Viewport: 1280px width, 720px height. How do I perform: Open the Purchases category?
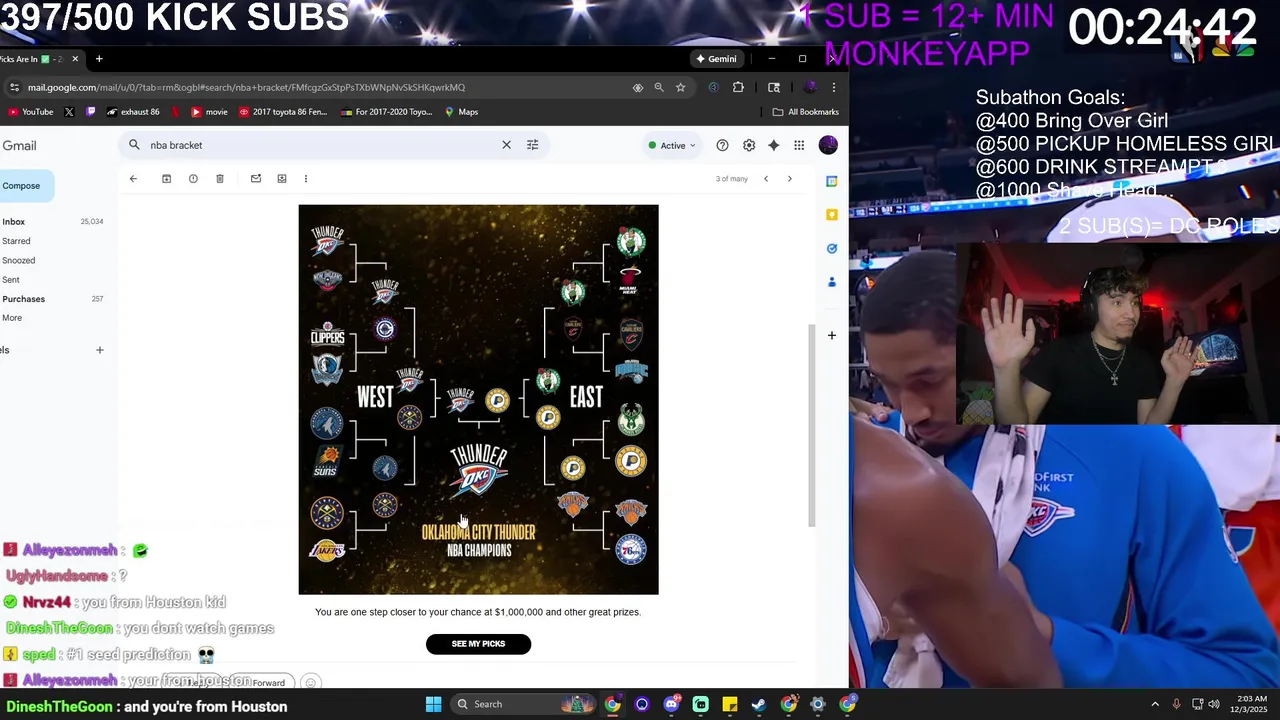tap(23, 299)
